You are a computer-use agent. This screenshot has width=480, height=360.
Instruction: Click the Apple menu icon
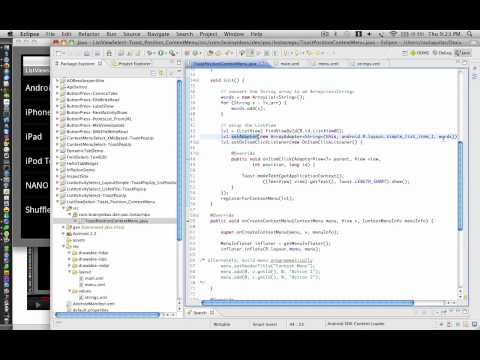pyautogui.click(x=10, y=34)
